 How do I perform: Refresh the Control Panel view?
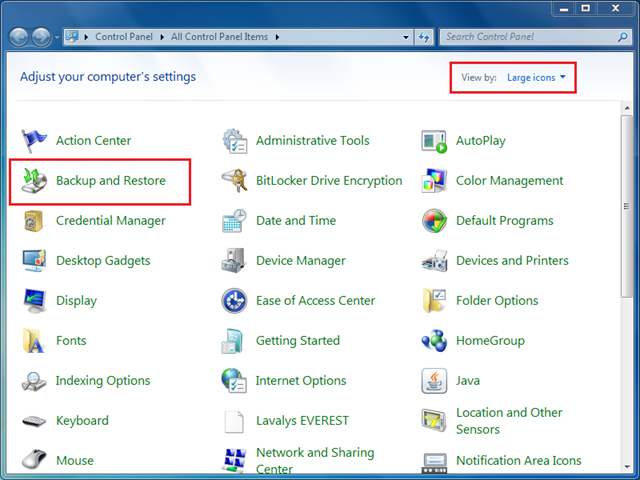point(424,37)
